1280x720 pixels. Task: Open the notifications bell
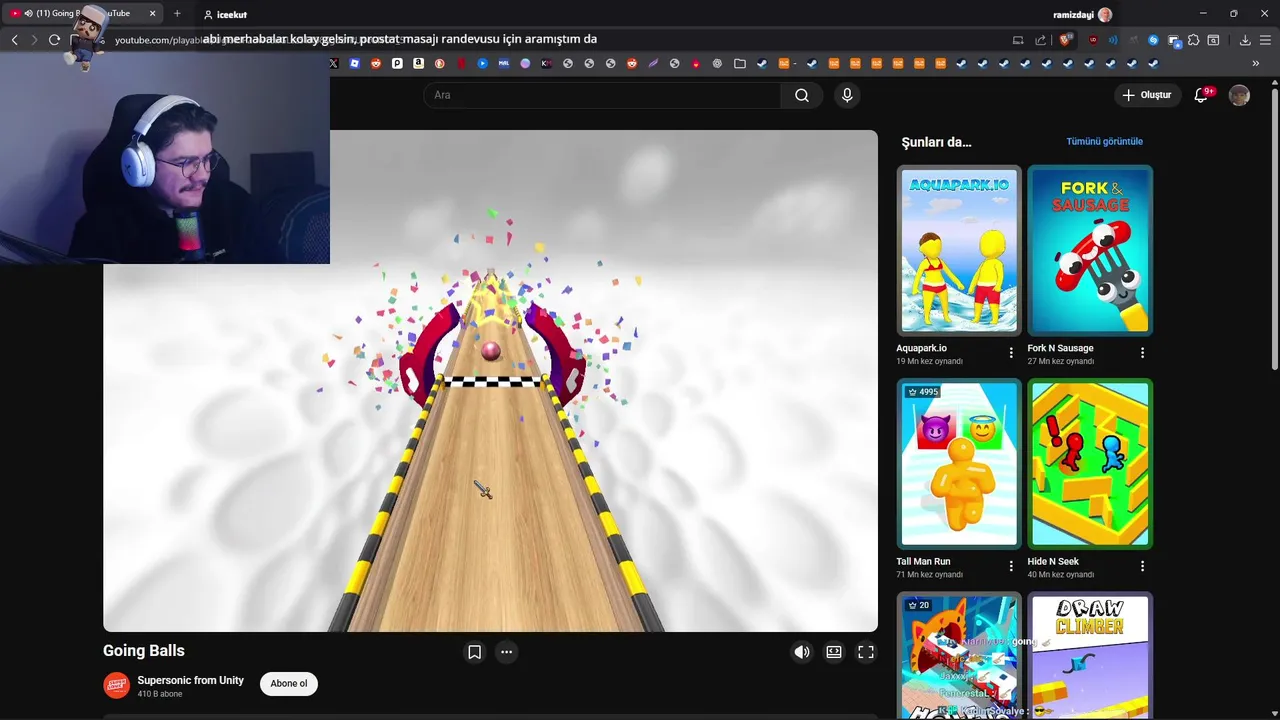[x=1201, y=95]
